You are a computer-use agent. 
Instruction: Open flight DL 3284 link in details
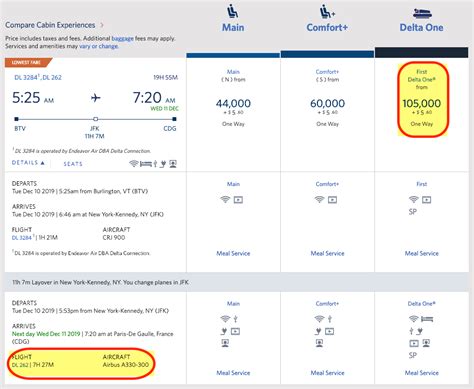(22, 238)
